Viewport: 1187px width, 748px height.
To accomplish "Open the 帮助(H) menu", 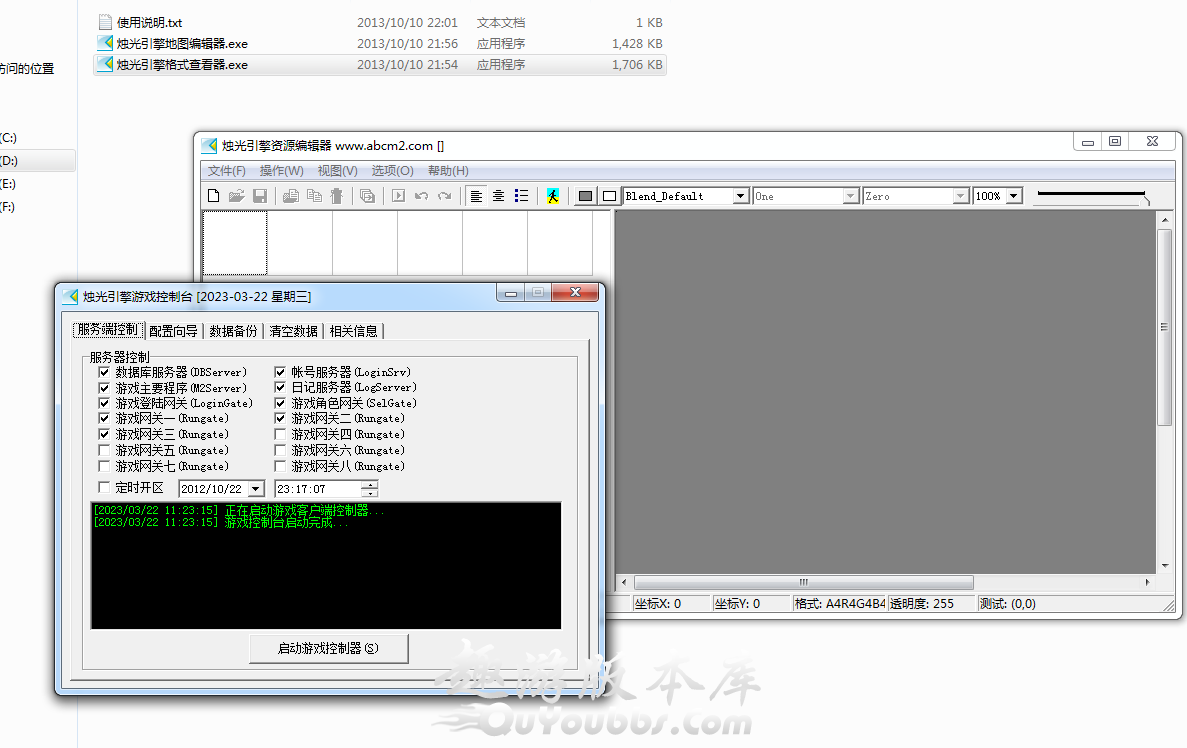I will click(x=448, y=171).
